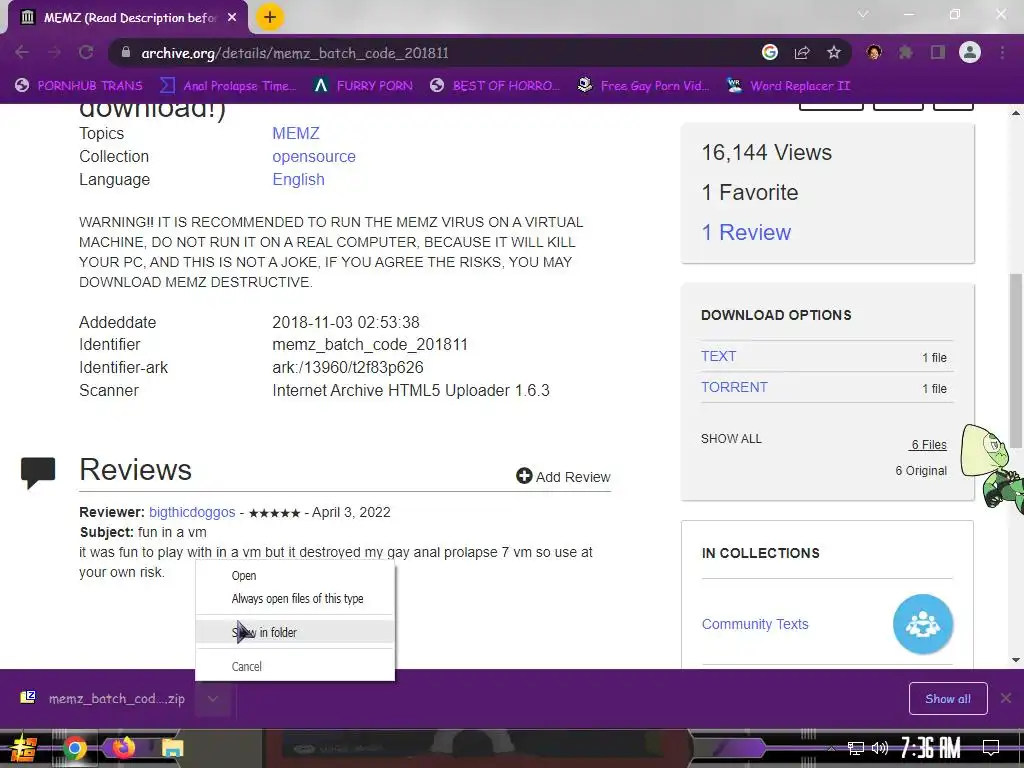Click the Community Texts round icon

click(x=923, y=624)
